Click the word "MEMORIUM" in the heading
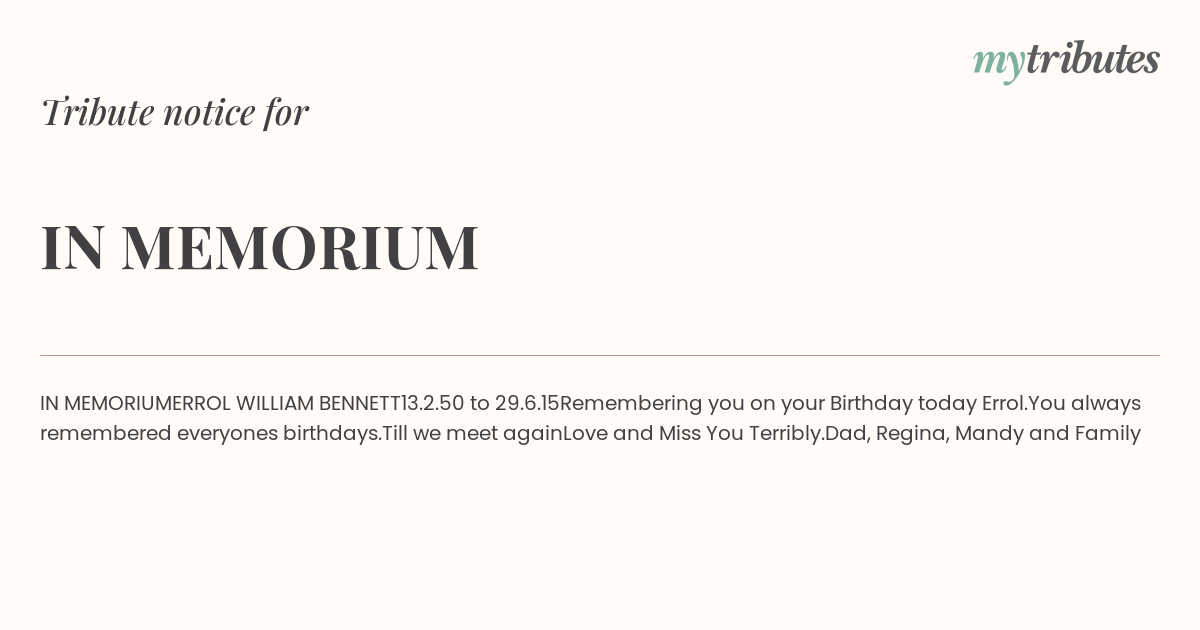 tap(300, 247)
